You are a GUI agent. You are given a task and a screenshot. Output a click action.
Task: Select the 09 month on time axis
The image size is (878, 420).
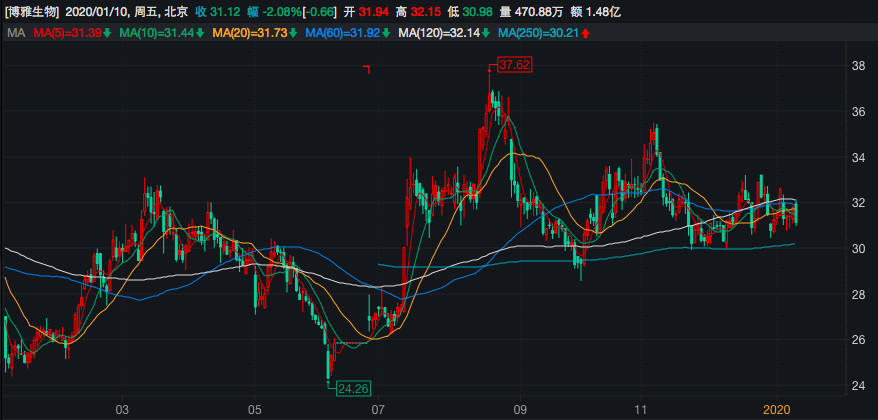coord(520,410)
